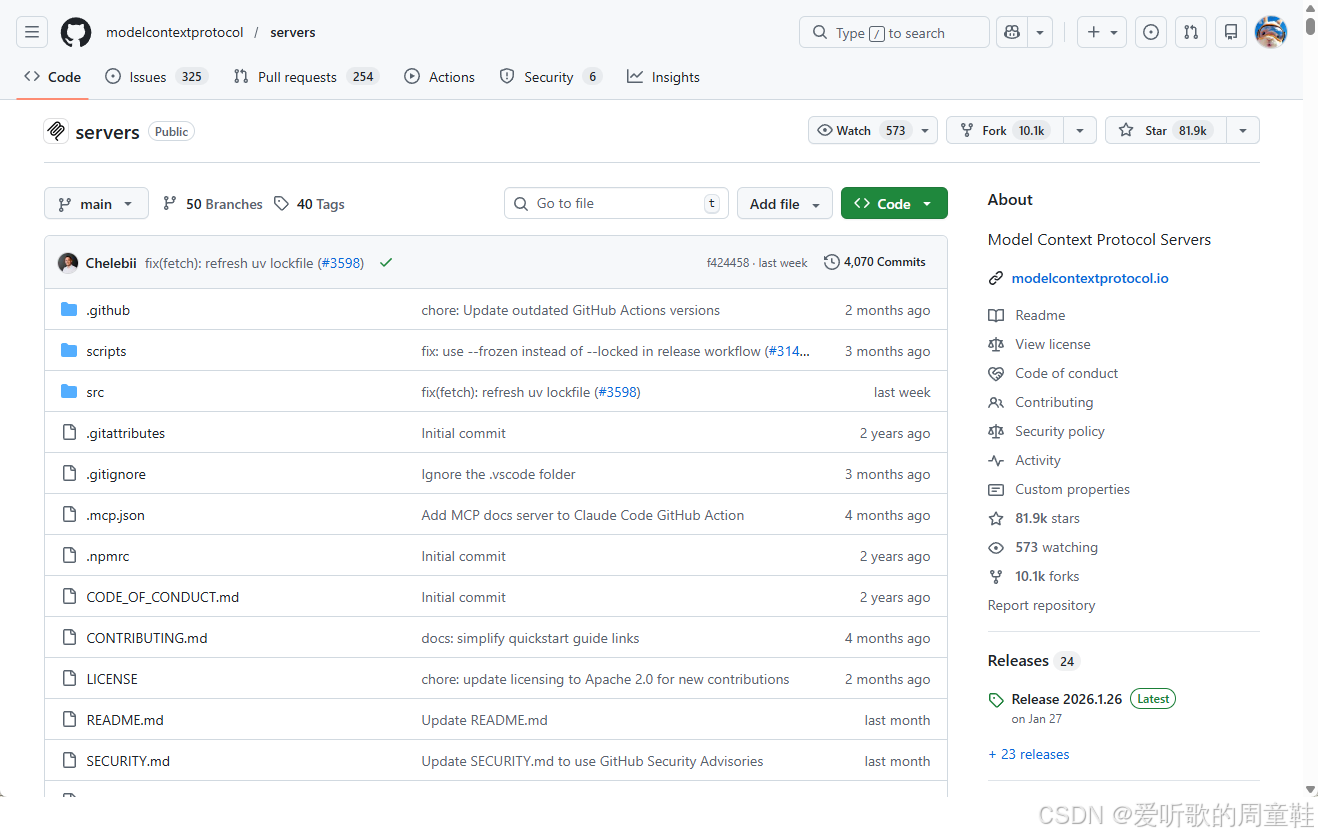Star the servers repository
This screenshot has height=837, width=1318.
[x=1165, y=131]
